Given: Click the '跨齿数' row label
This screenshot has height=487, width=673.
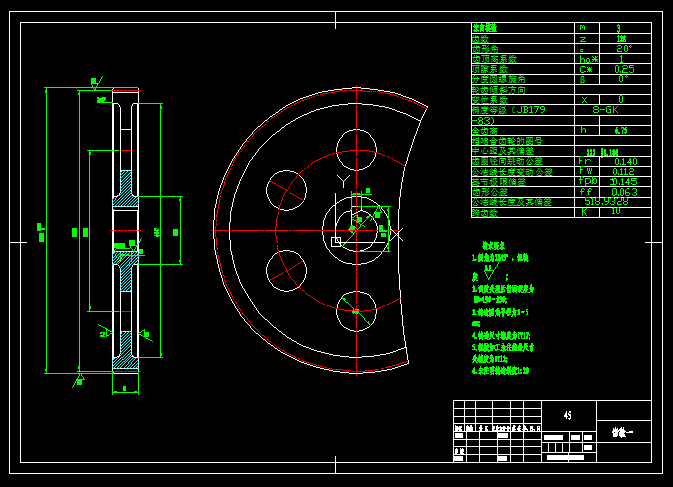Looking at the screenshot, I should click(x=485, y=212).
